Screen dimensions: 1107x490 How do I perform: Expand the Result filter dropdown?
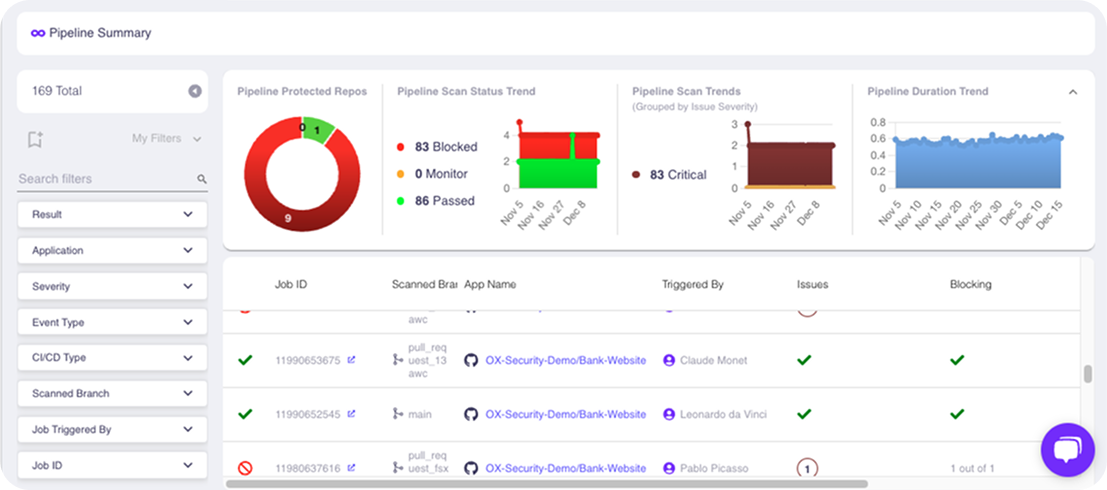112,215
